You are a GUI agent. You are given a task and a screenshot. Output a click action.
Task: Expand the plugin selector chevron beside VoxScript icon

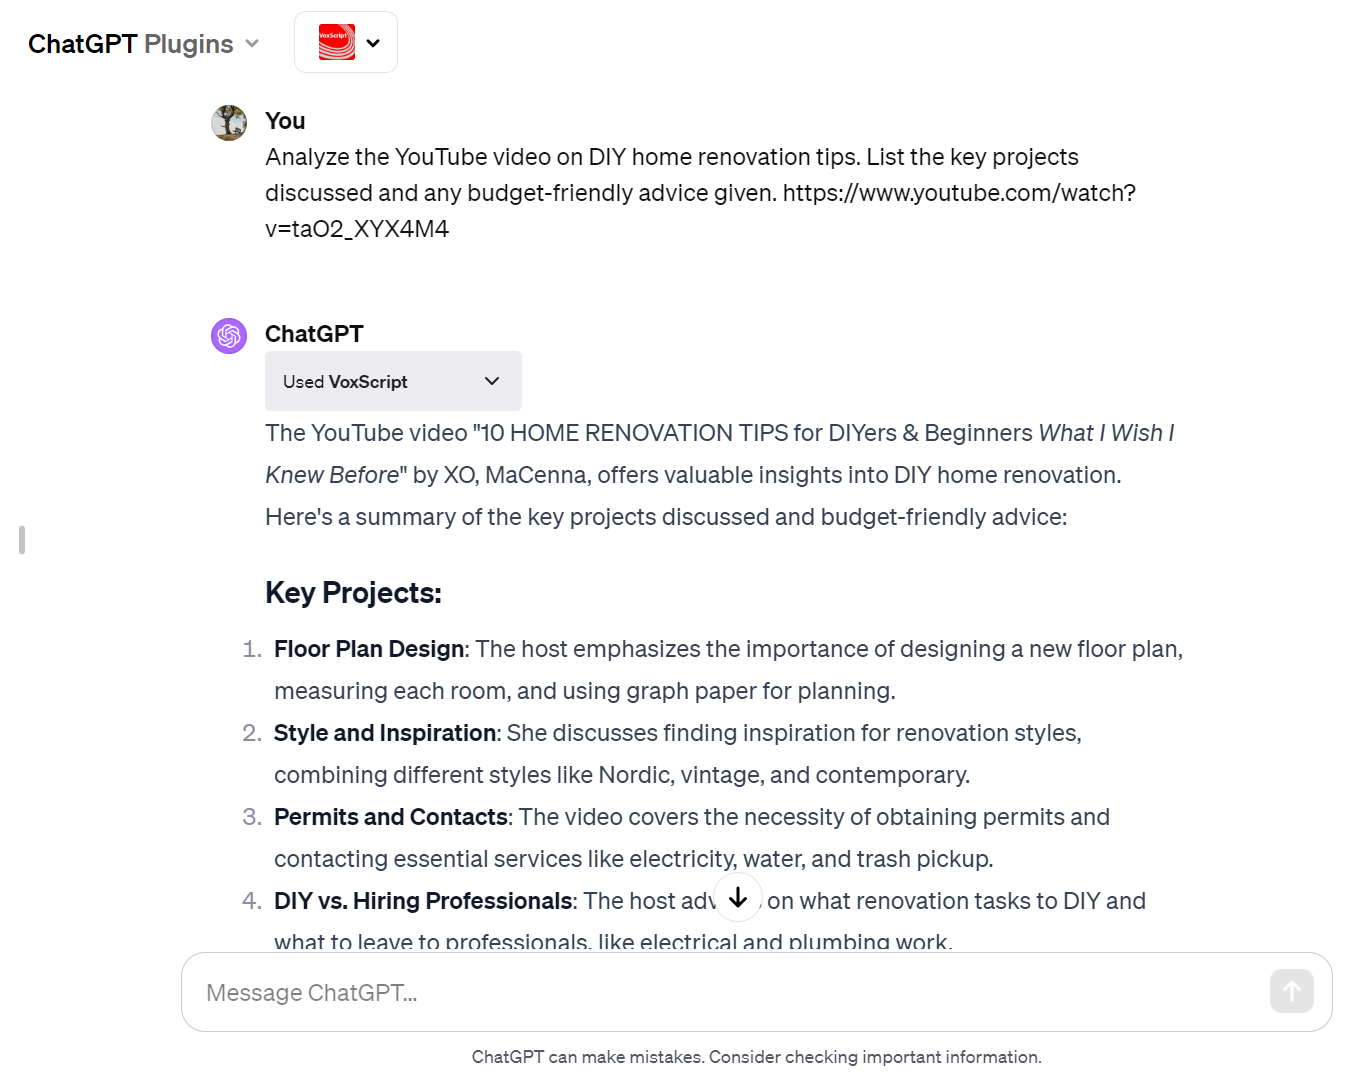pyautogui.click(x=373, y=43)
